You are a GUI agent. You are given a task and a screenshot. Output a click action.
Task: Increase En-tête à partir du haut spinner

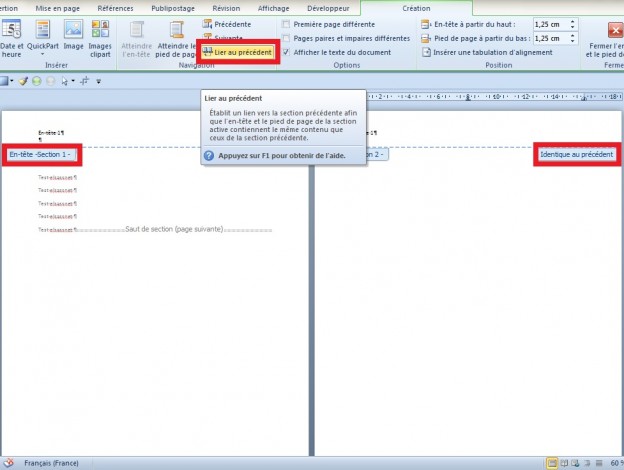[573, 21]
